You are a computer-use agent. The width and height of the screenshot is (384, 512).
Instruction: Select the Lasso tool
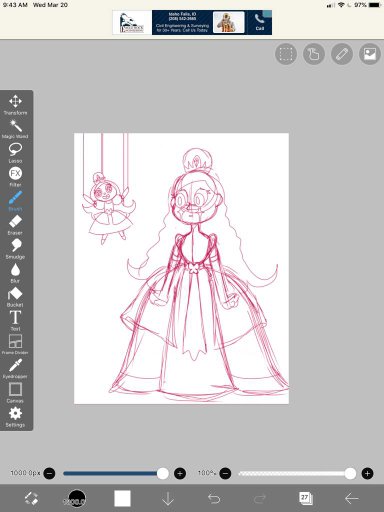pyautogui.click(x=15, y=153)
